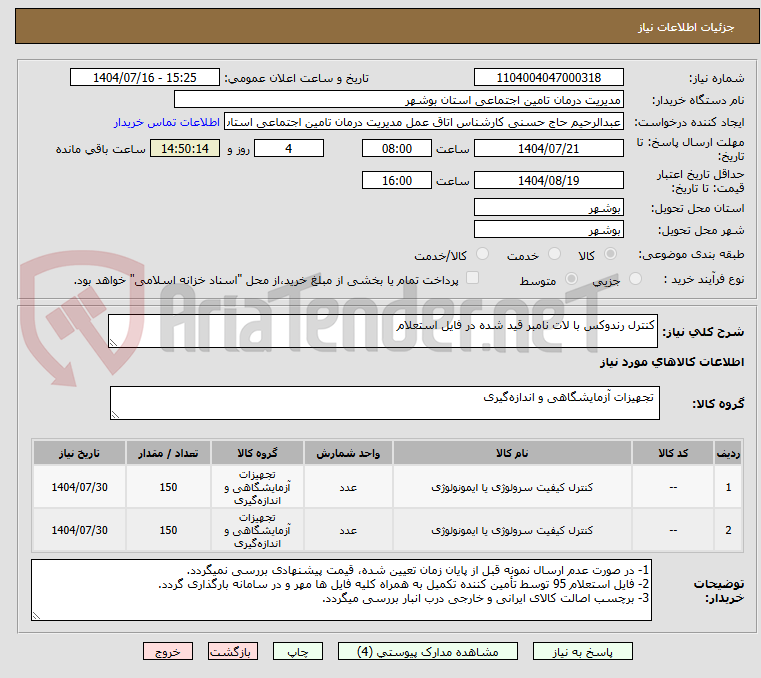Click the remaining time field 14:50:14

pyautogui.click(x=185, y=149)
